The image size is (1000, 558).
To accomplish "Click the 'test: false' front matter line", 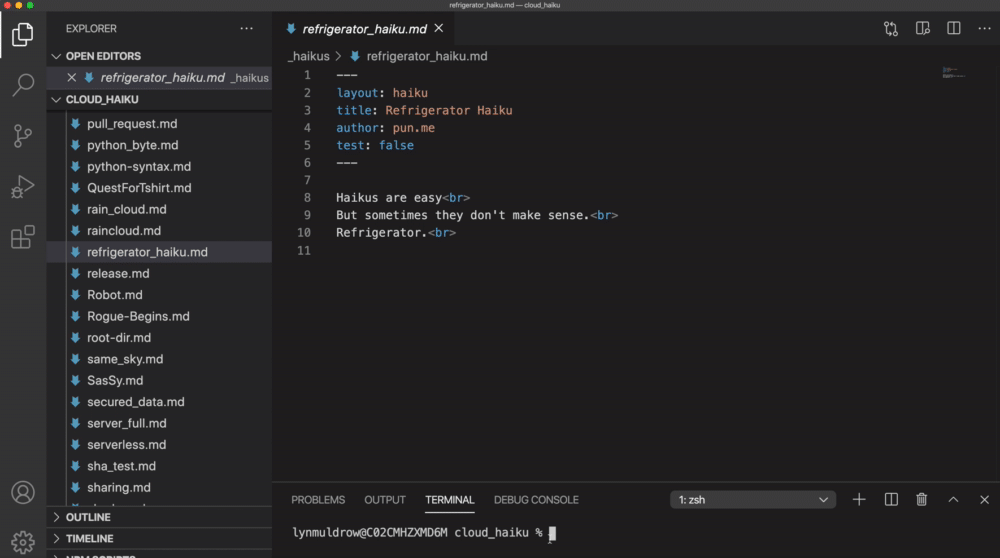I will tap(375, 145).
